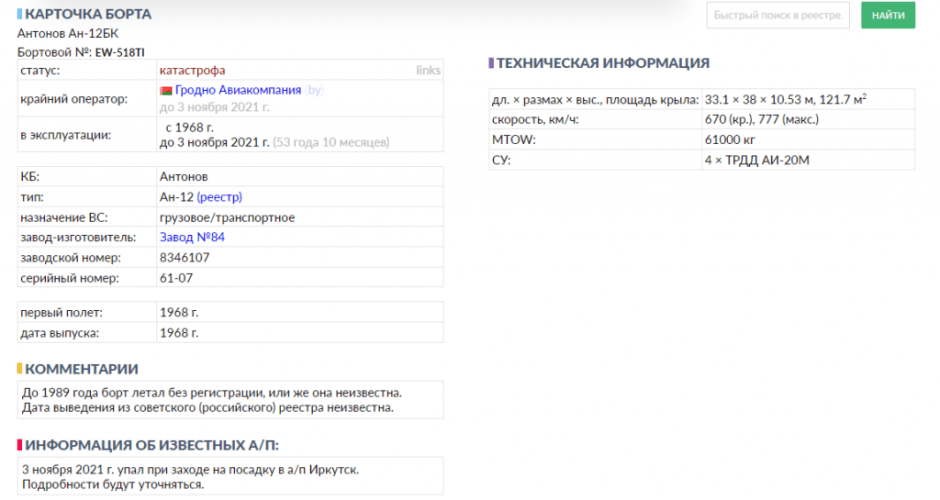Click the Belarus flag icon beside operator
Image resolution: width=940 pixels, height=500 pixels.
pos(166,91)
